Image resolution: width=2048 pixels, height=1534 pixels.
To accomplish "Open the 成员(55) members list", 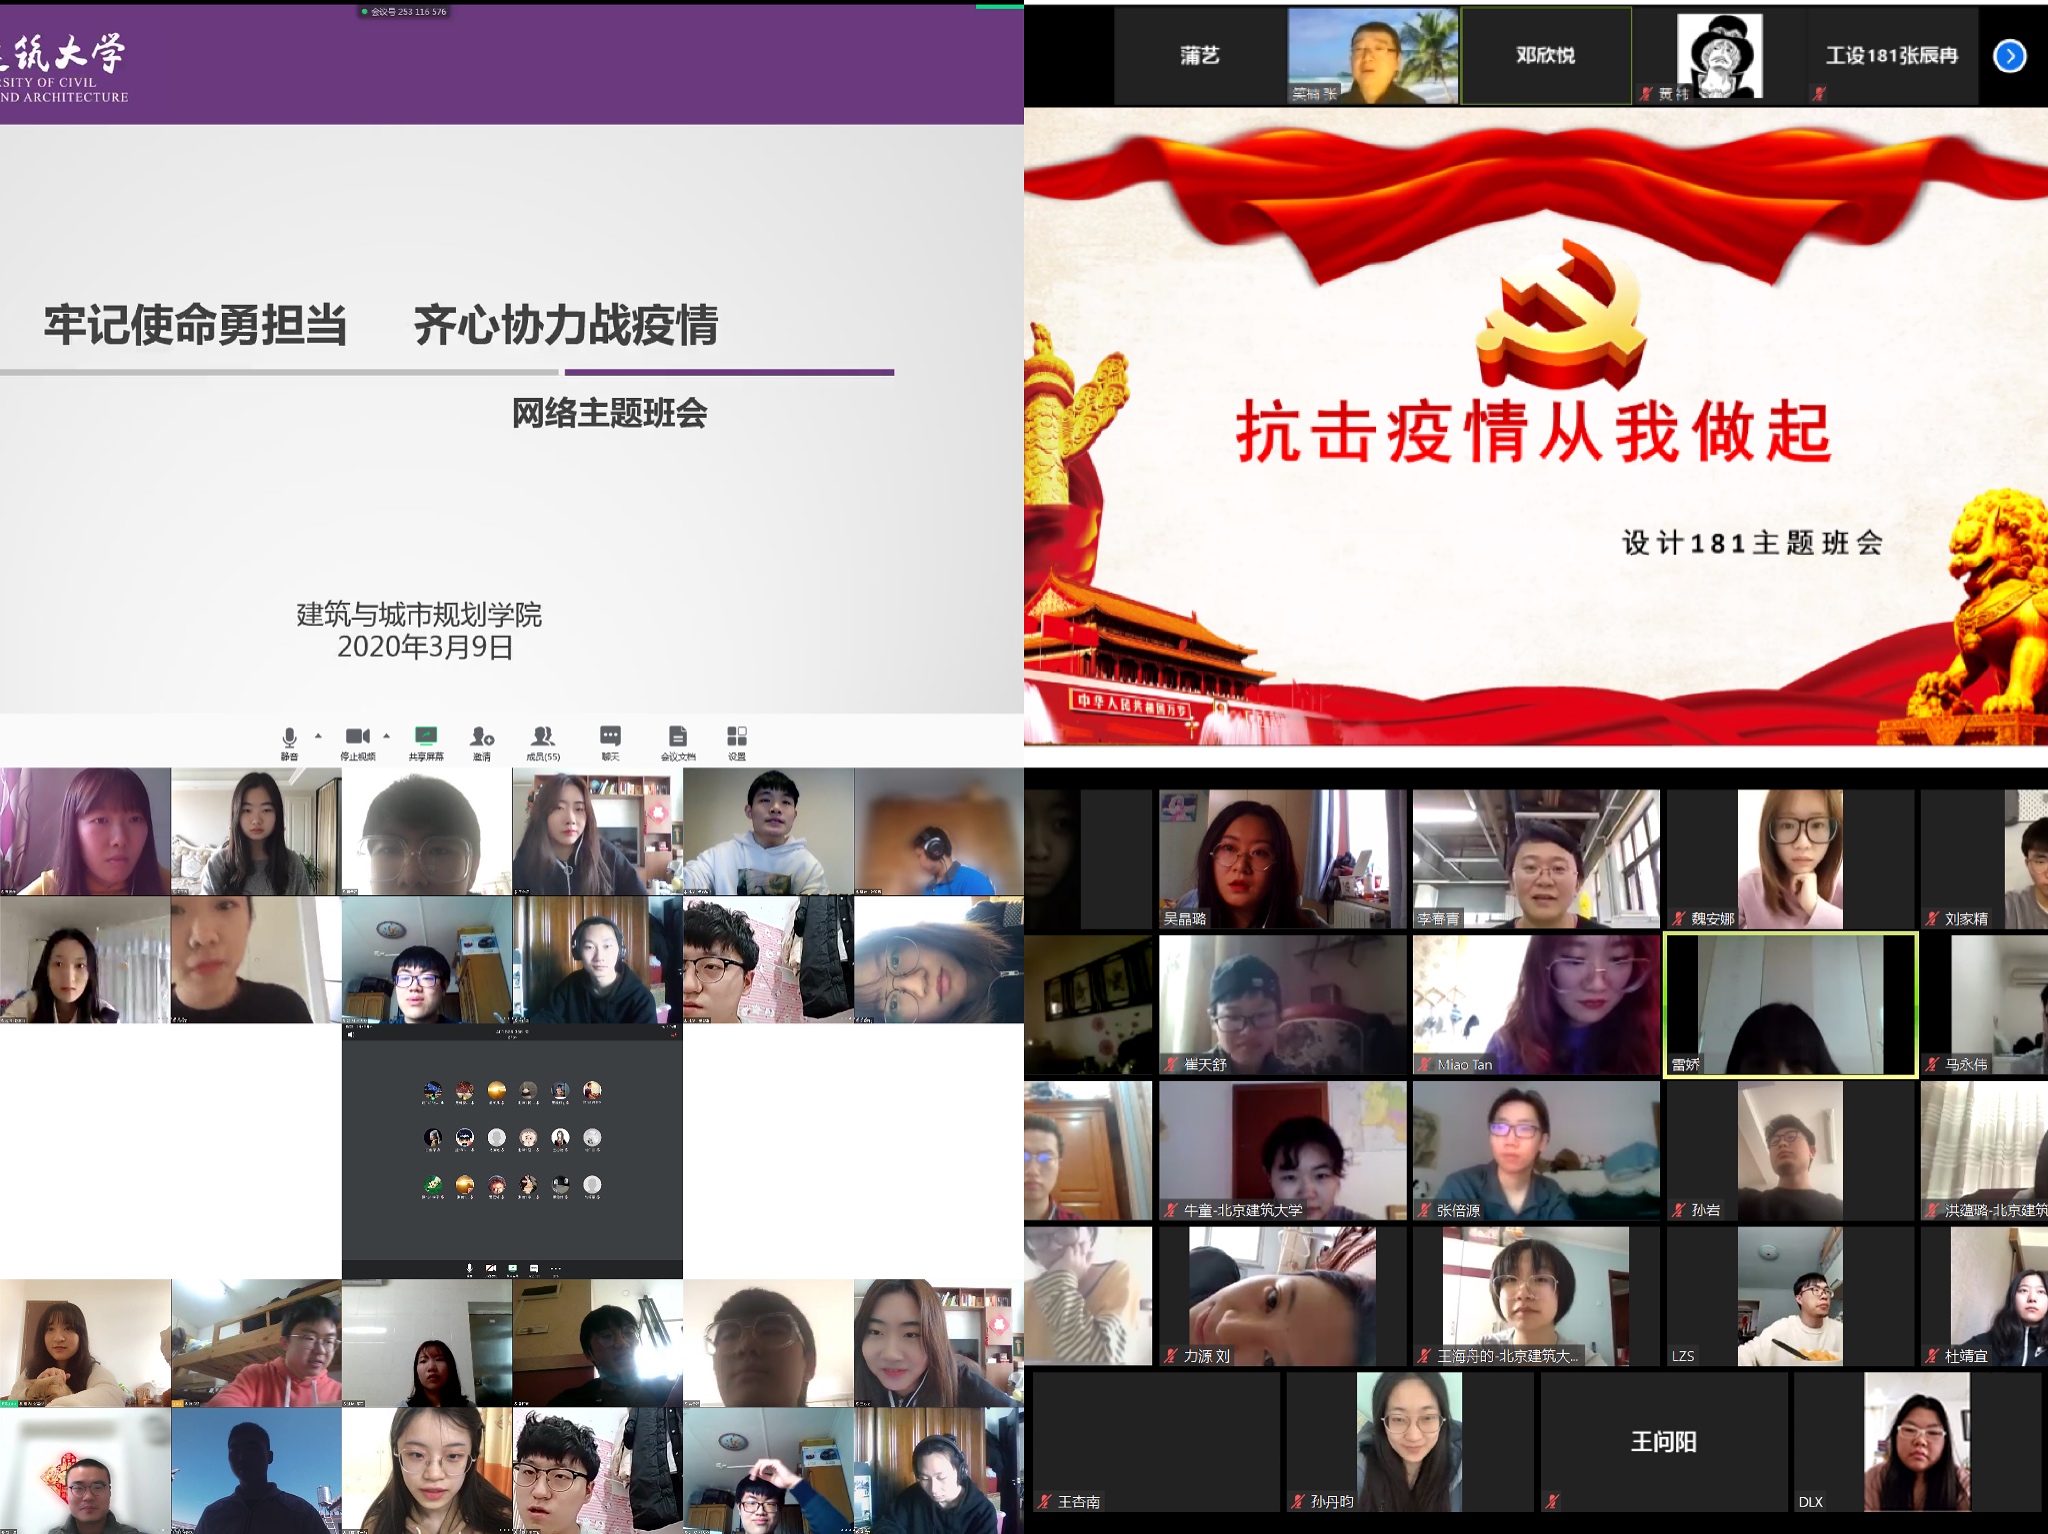I will click(x=543, y=737).
